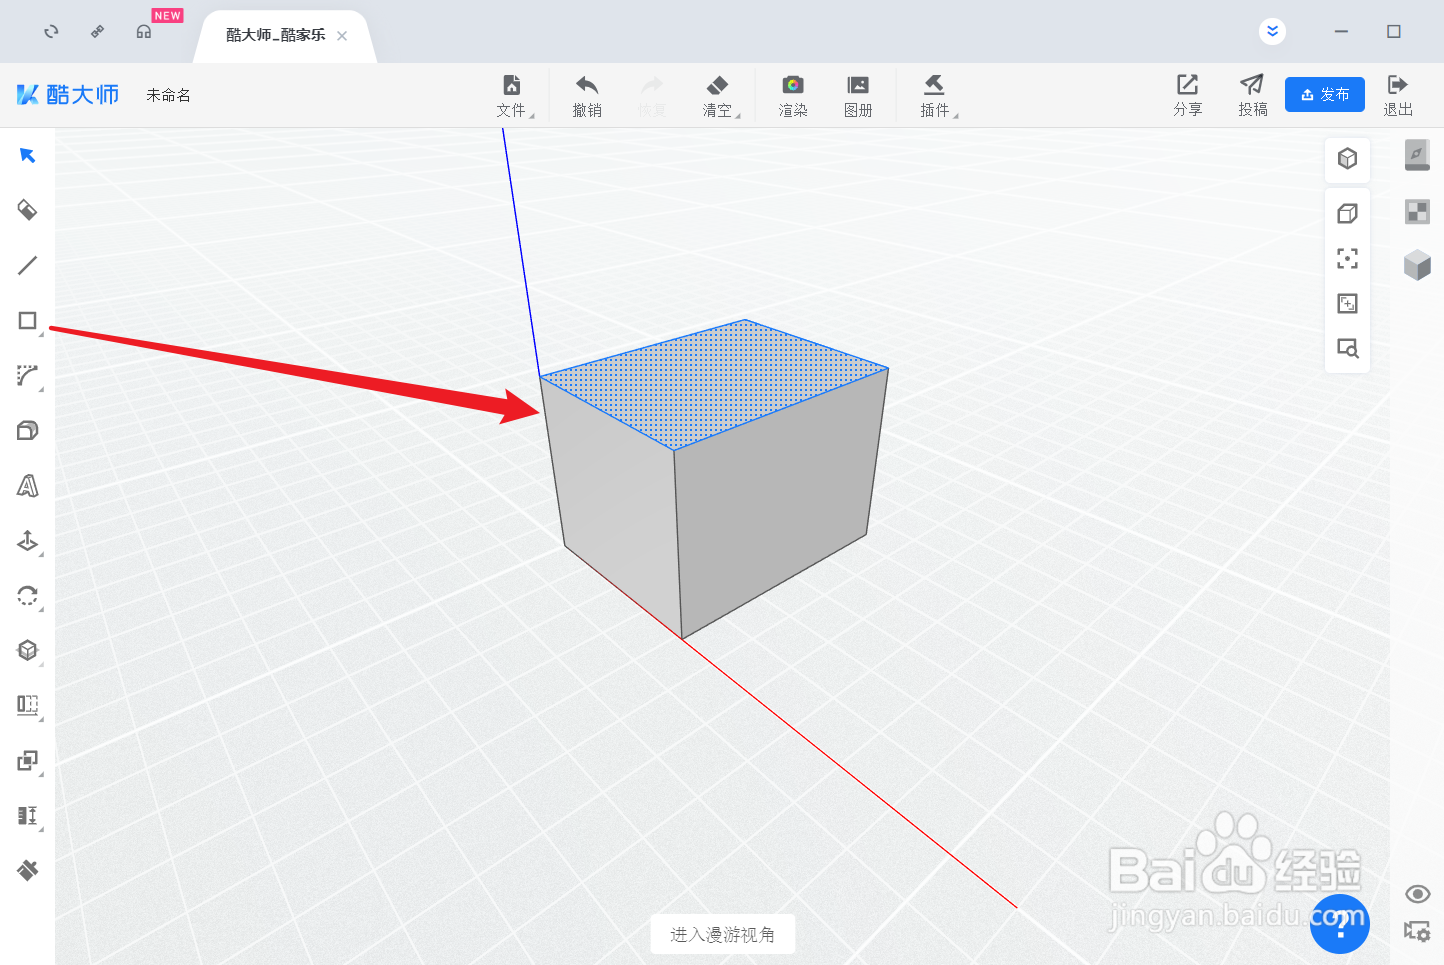Screen dimensions: 1444x965
Task: Close the 酷大师_酷家乐 tab
Action: click(x=342, y=36)
